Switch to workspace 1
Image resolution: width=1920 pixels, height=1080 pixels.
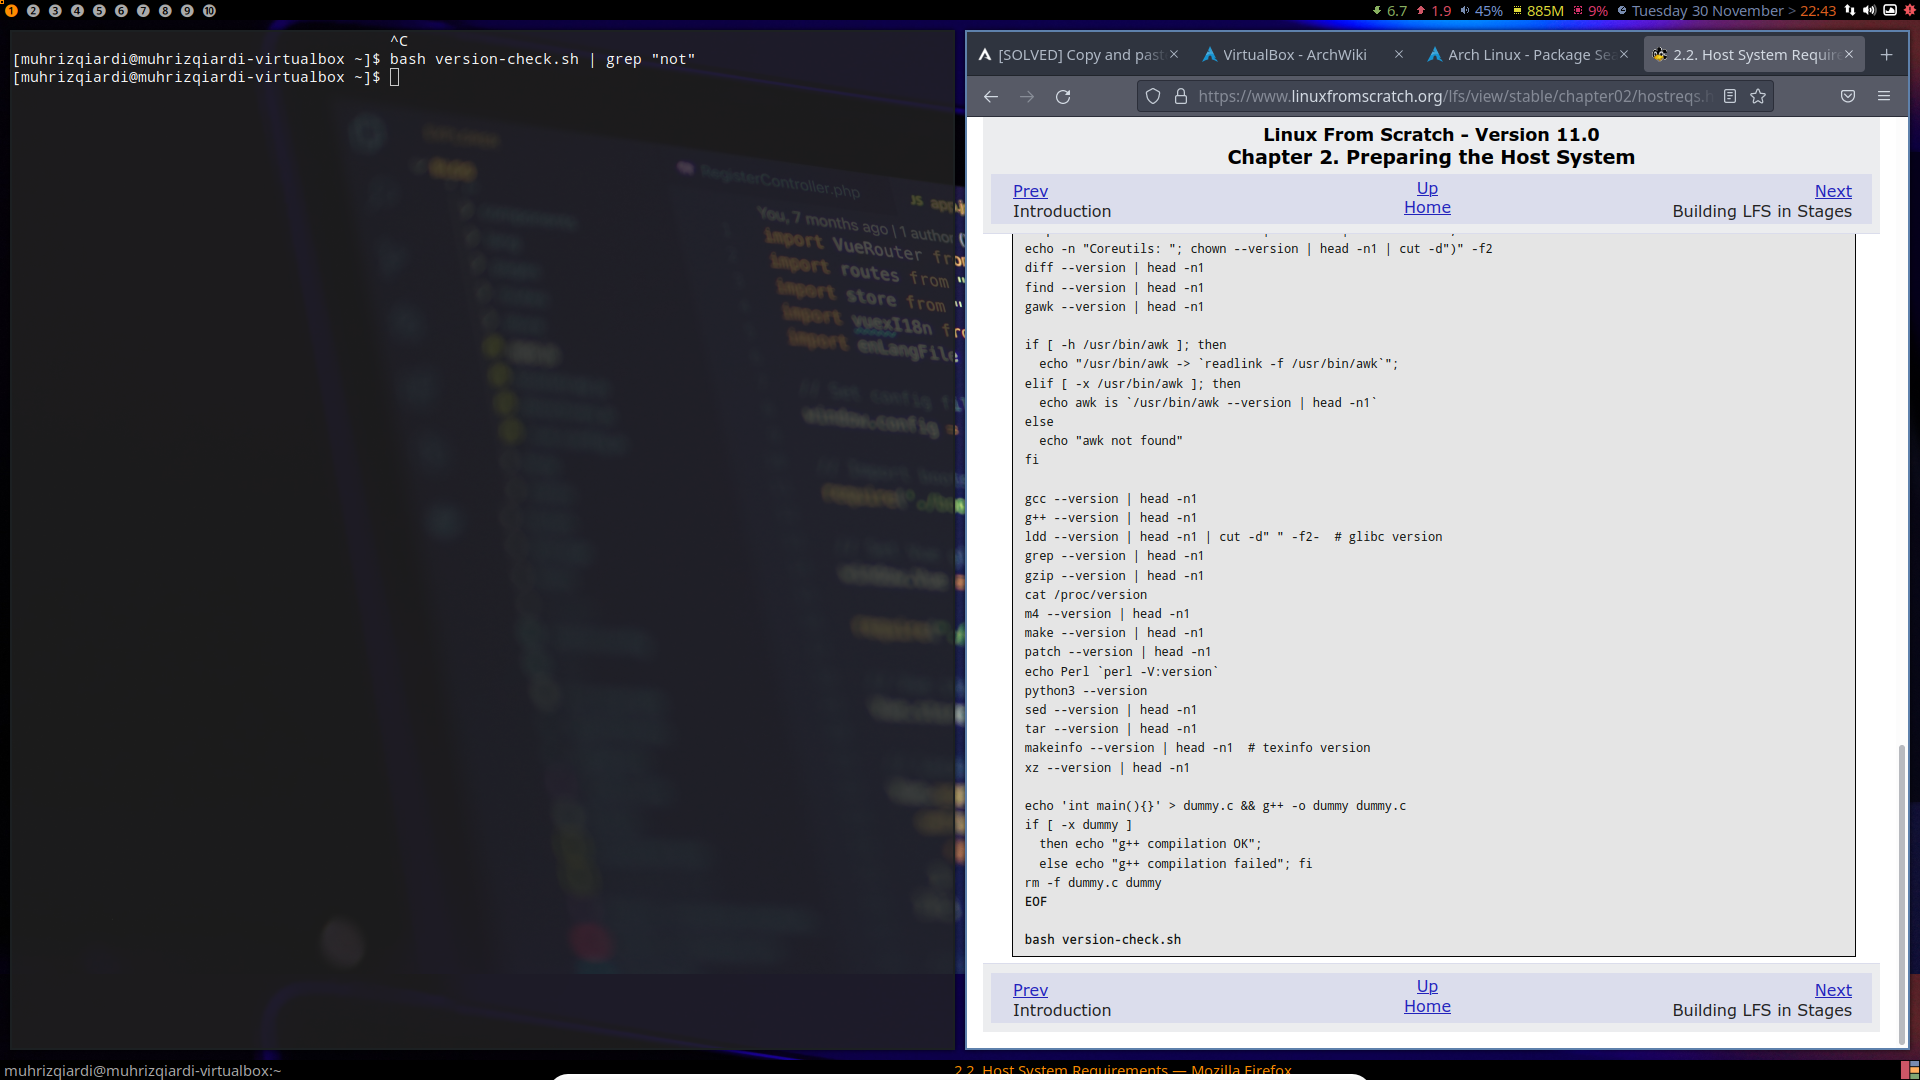(x=11, y=11)
